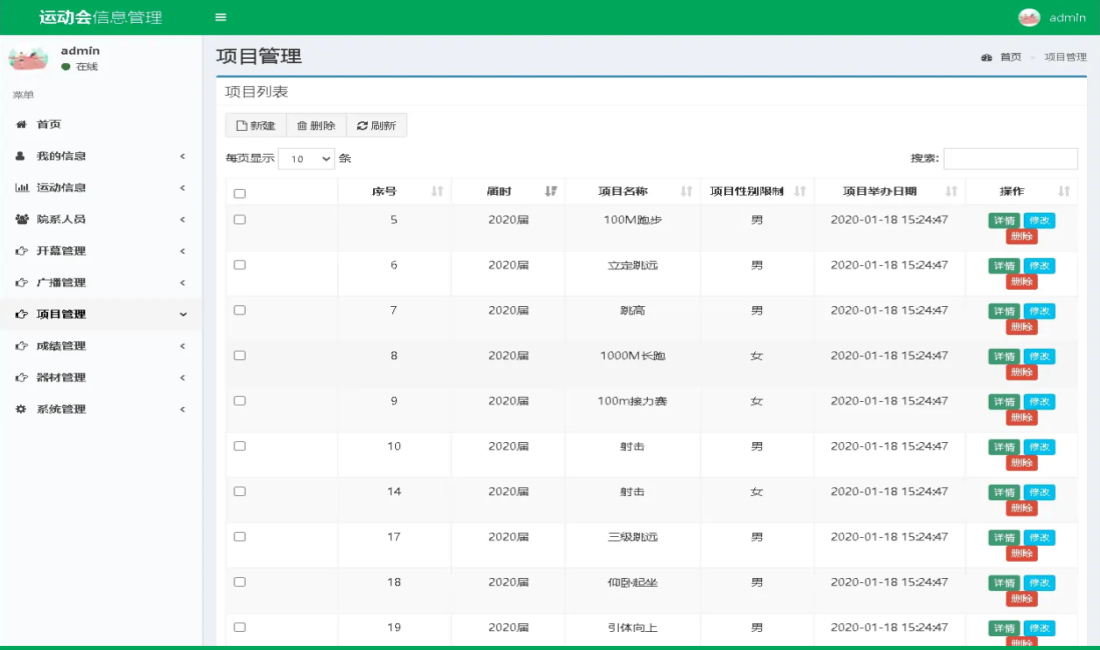Check the row for 跳高
The width and height of the screenshot is (1100, 650).
click(x=240, y=310)
